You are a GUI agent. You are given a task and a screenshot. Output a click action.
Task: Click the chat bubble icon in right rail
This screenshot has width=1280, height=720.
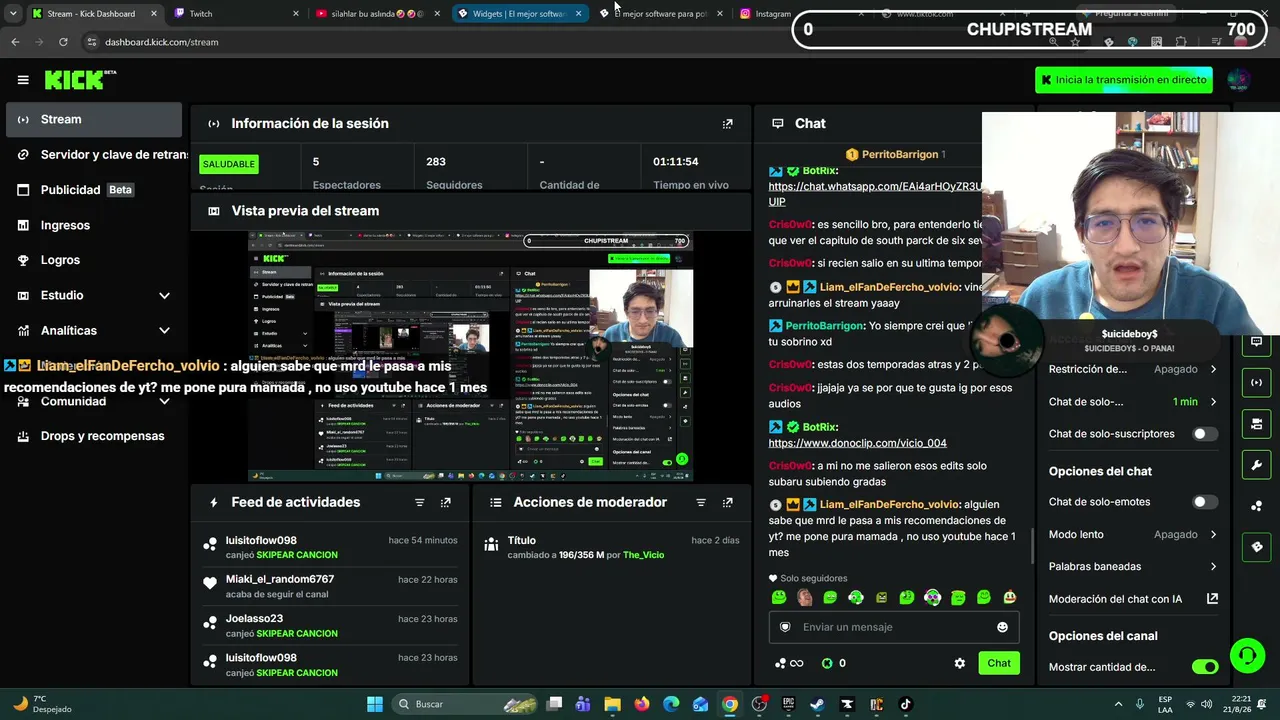click(1257, 342)
